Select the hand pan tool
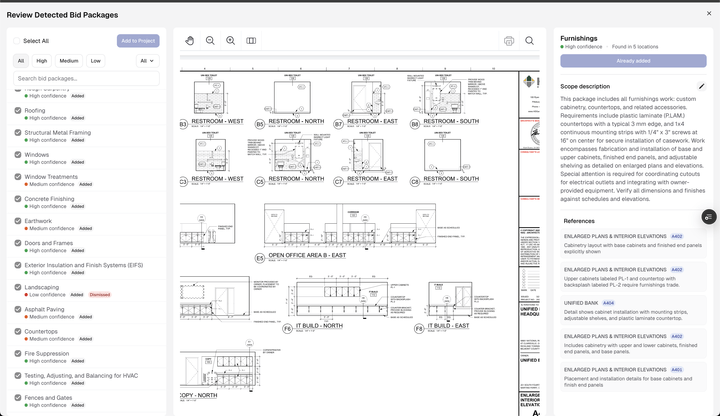 click(x=190, y=41)
